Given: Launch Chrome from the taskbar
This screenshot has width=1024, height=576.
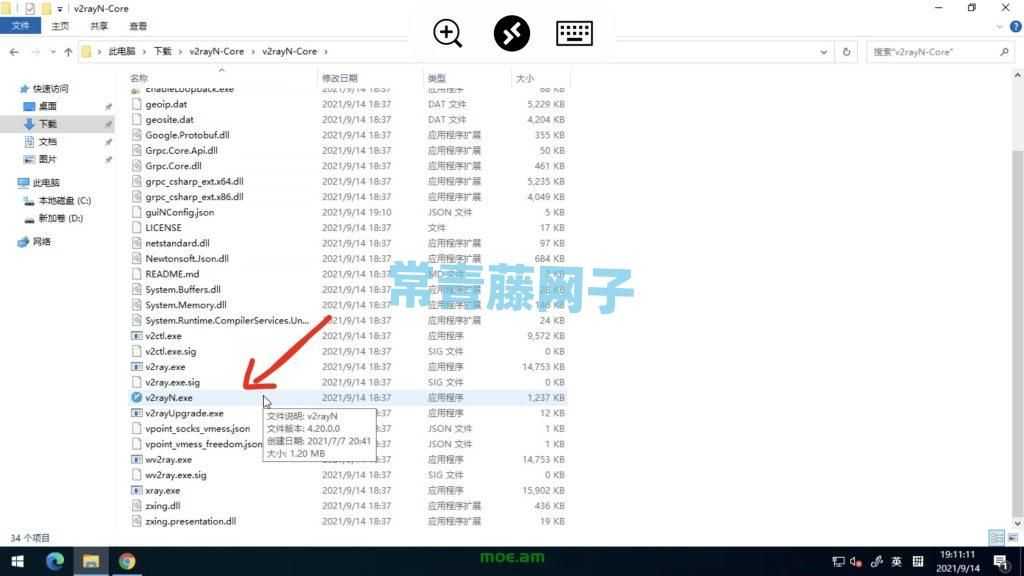Looking at the screenshot, I should click(127, 561).
